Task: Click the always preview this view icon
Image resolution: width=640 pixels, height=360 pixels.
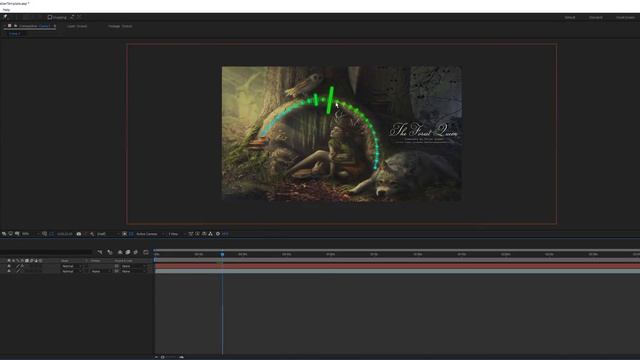Action: pyautogui.click(x=4, y=234)
